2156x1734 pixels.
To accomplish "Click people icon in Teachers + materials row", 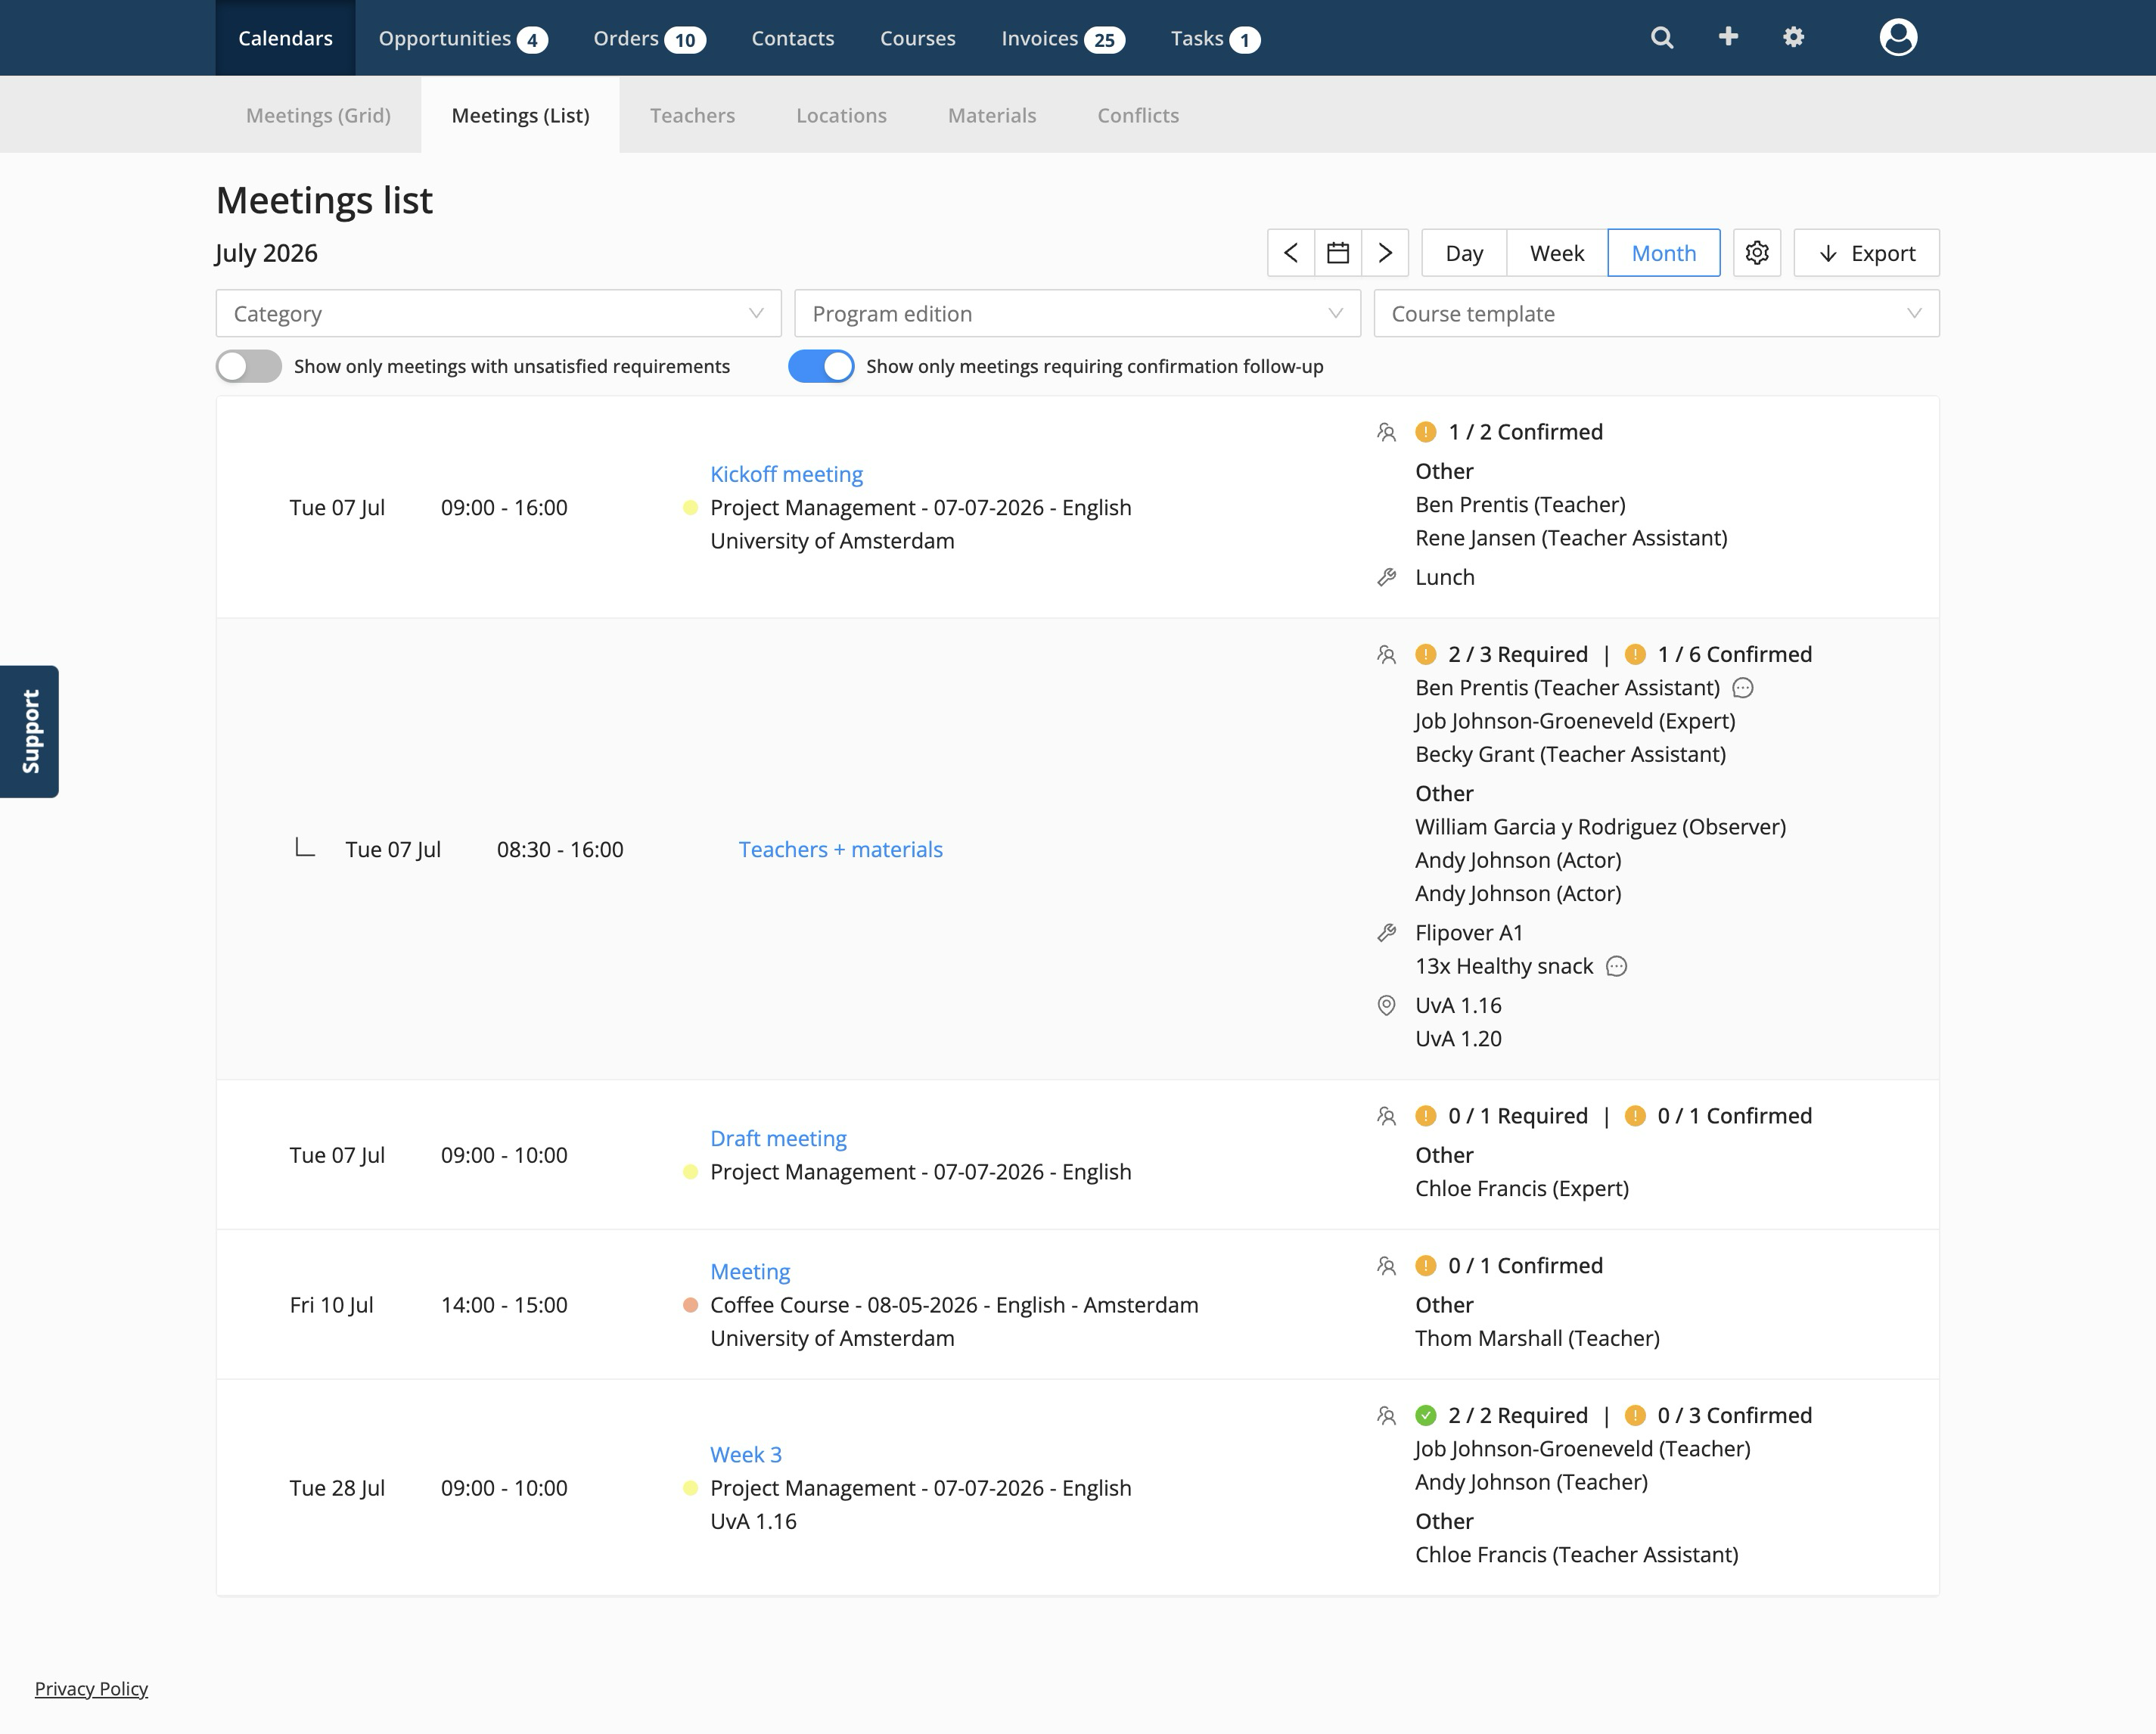I will point(1386,654).
